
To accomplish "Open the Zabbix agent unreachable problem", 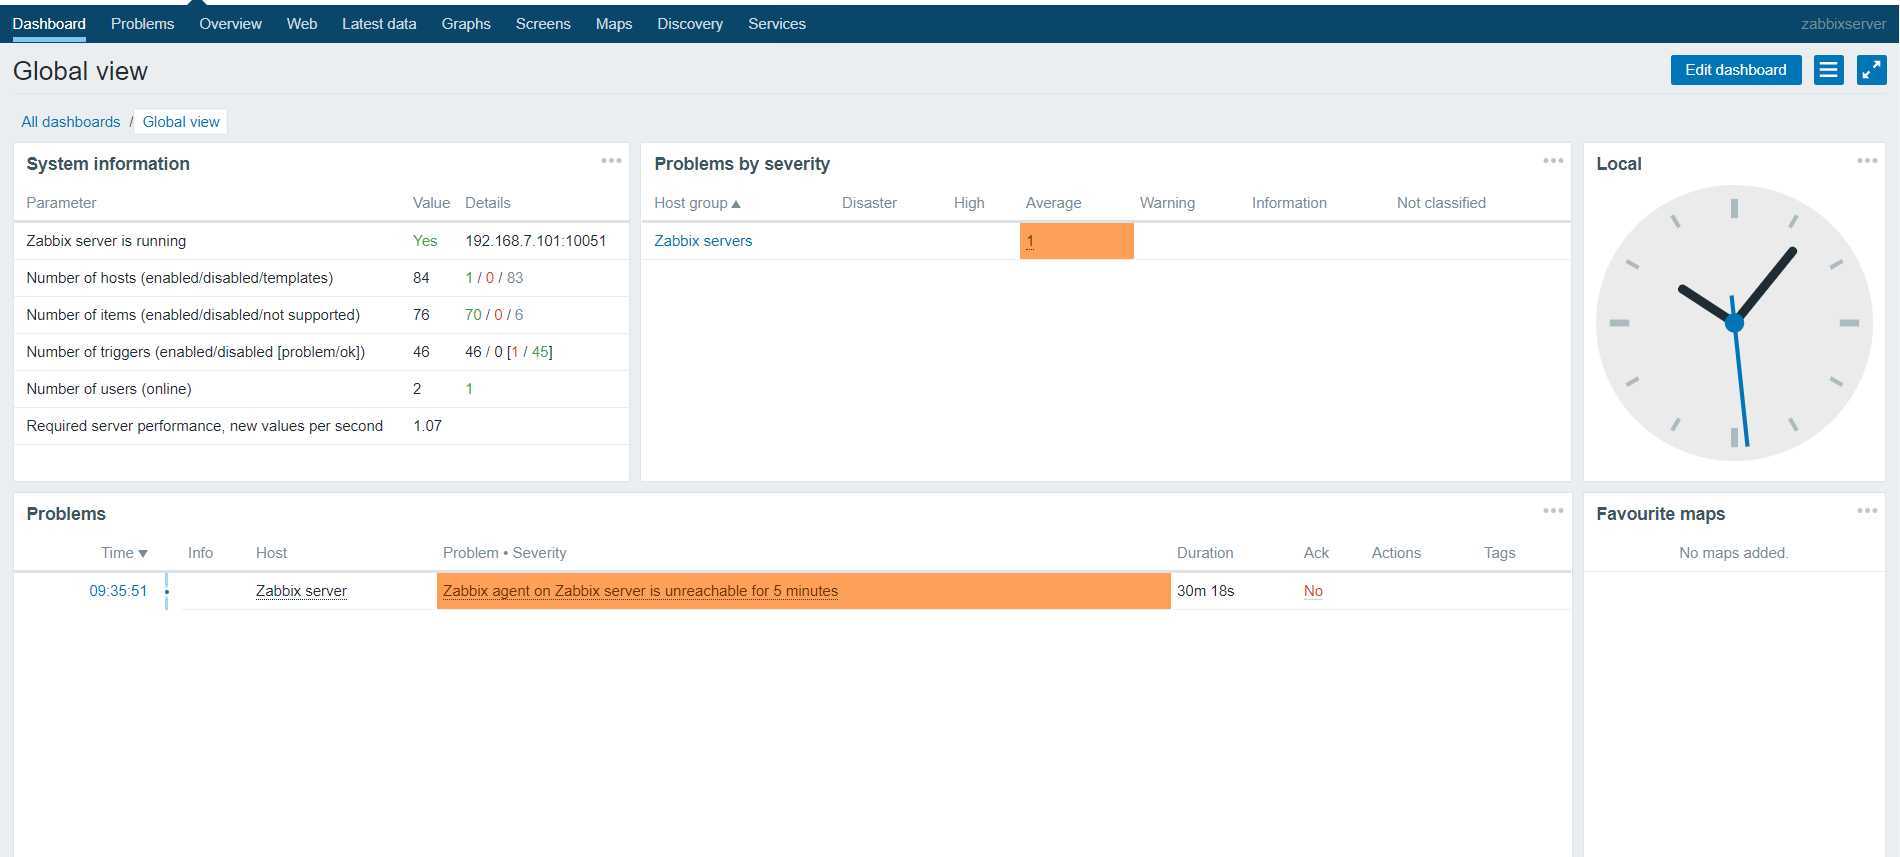I will coord(640,591).
